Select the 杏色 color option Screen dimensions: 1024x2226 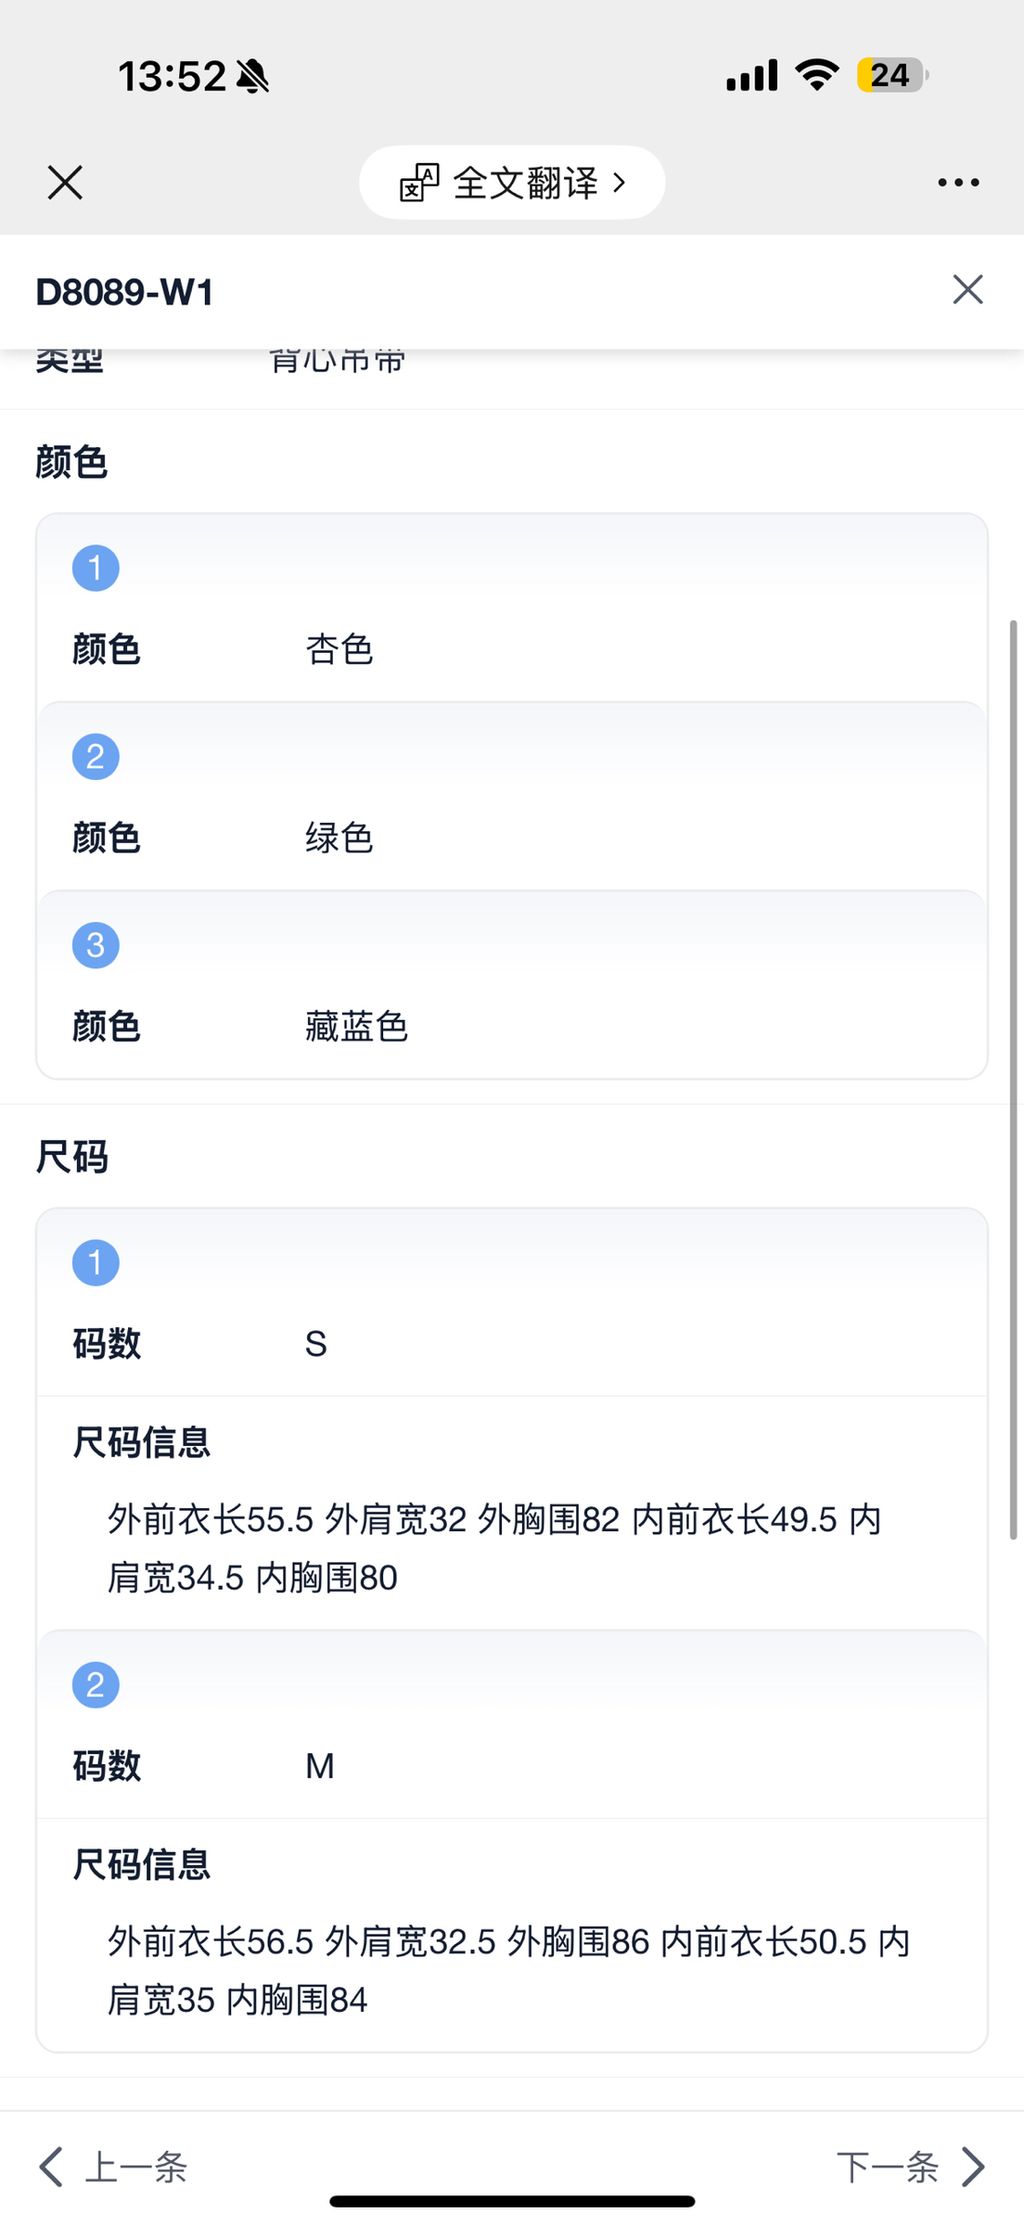click(340, 650)
